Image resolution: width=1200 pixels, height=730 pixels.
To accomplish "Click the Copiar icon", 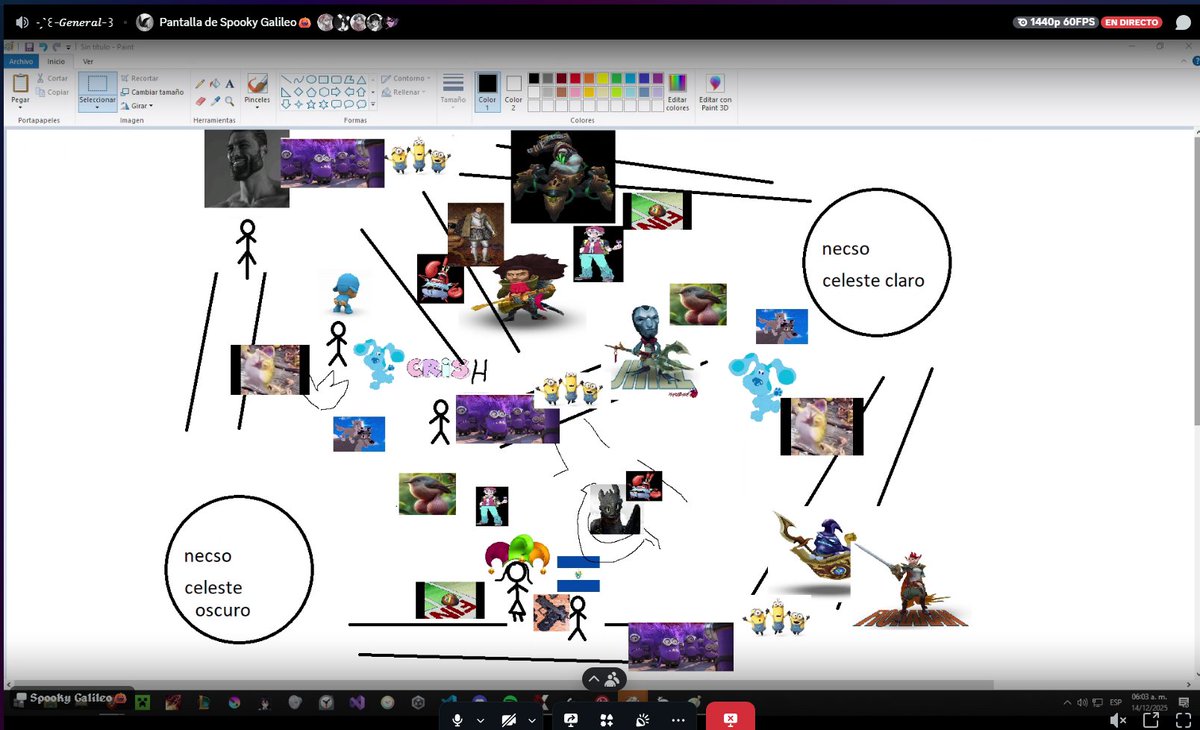I will pyautogui.click(x=41, y=92).
